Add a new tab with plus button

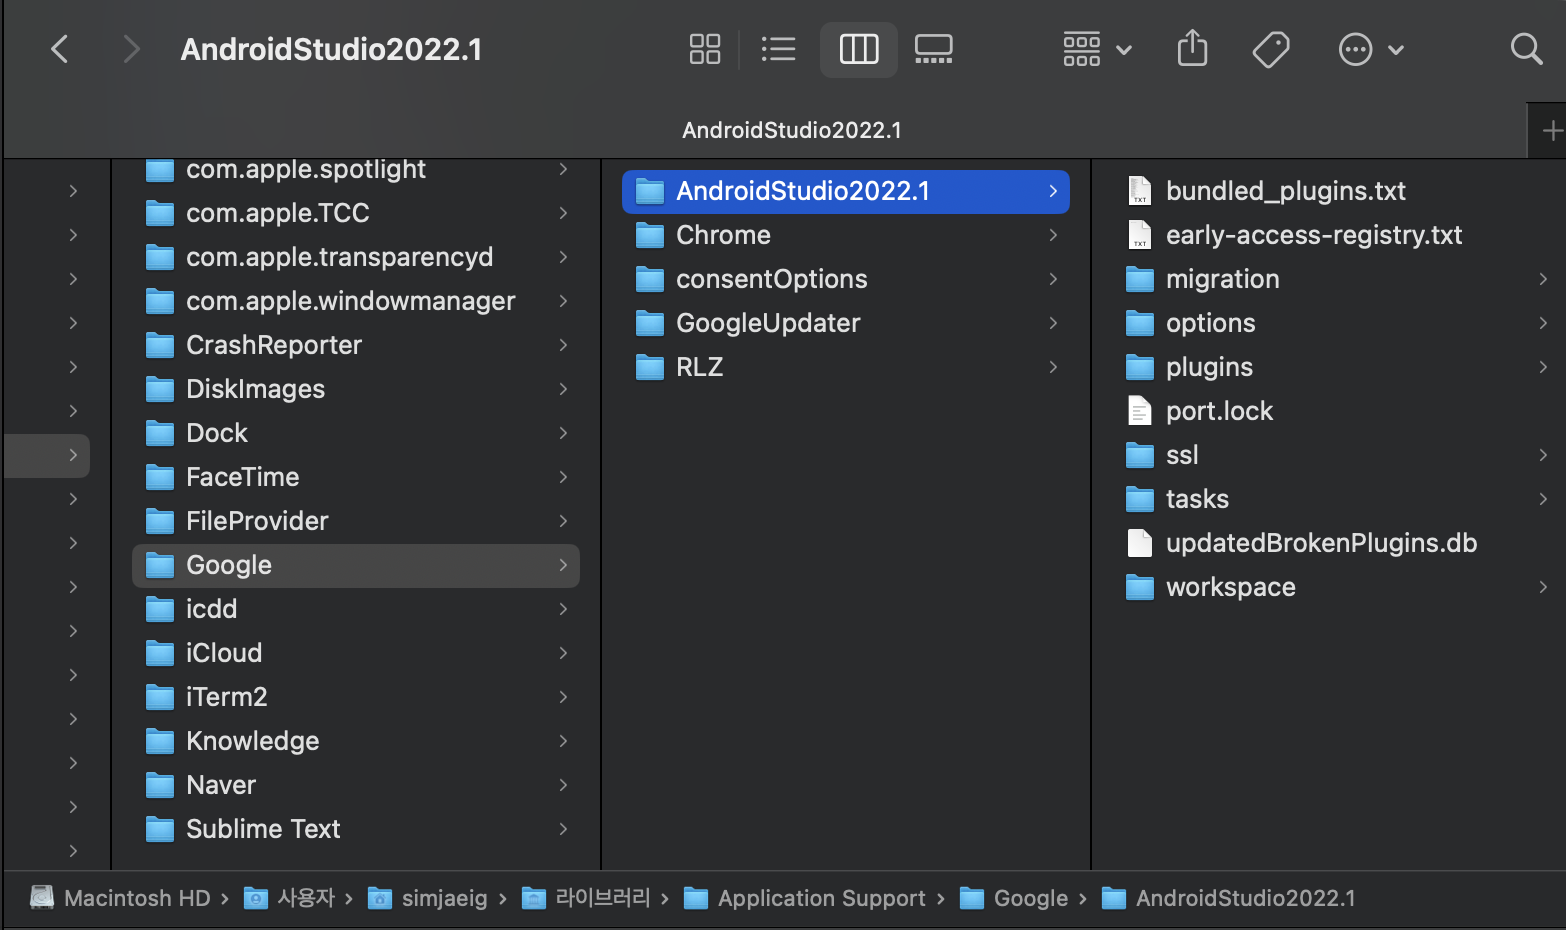tap(1551, 130)
